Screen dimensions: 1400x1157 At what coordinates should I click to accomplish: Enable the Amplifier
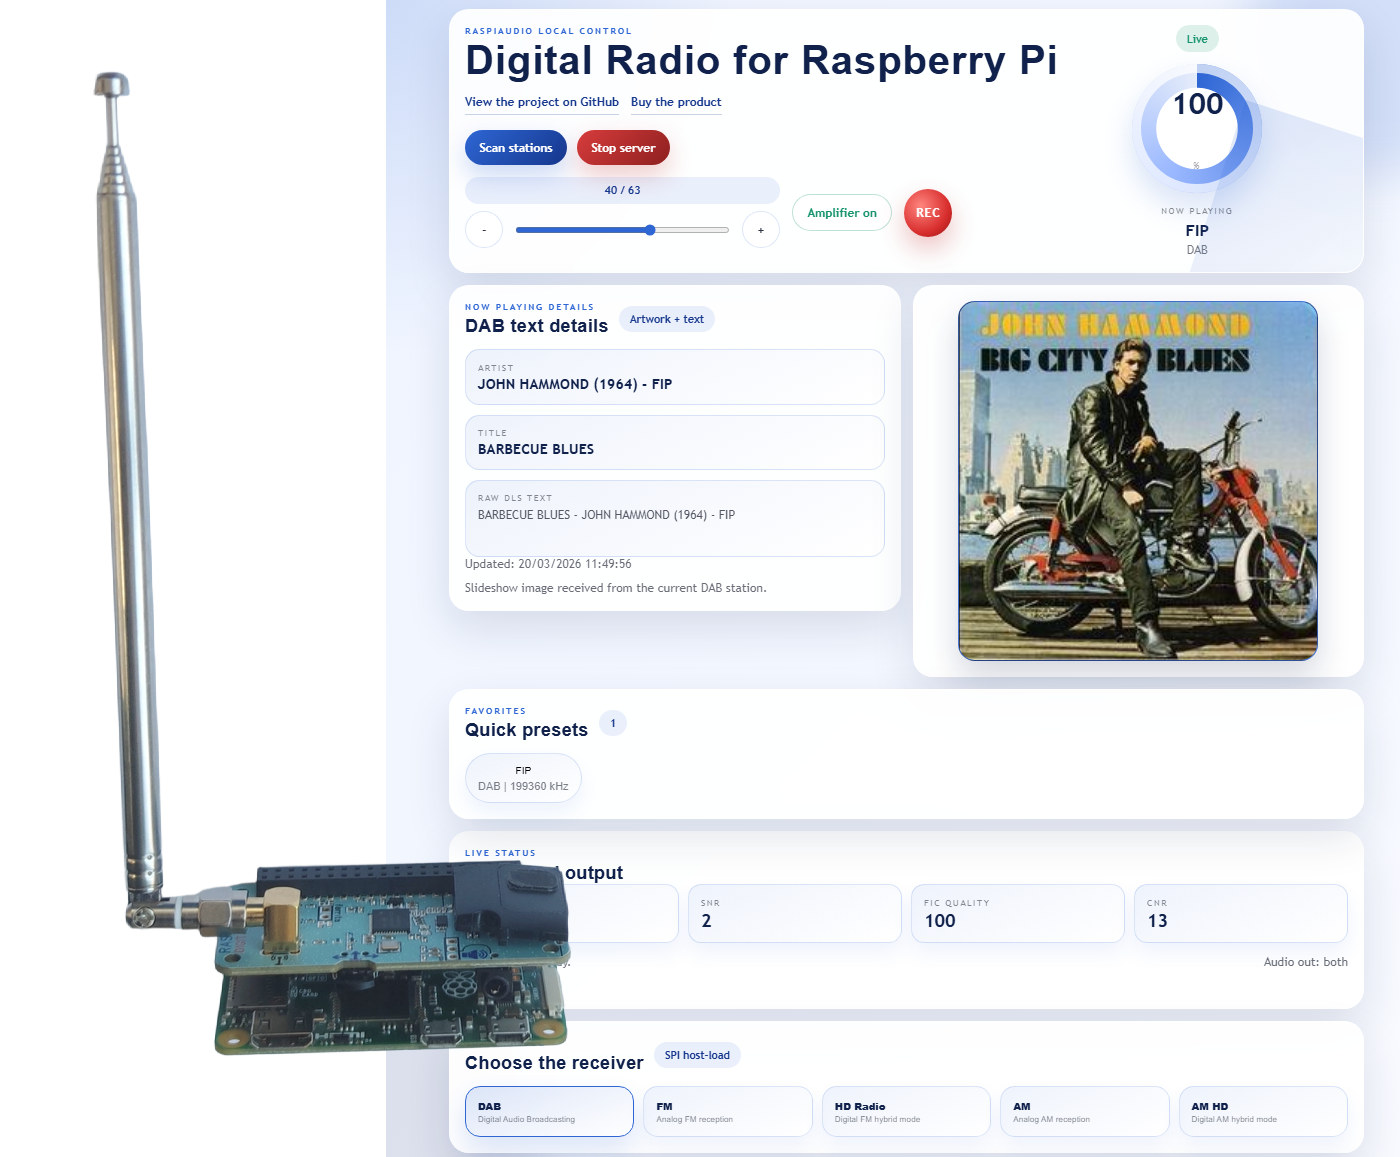click(841, 213)
